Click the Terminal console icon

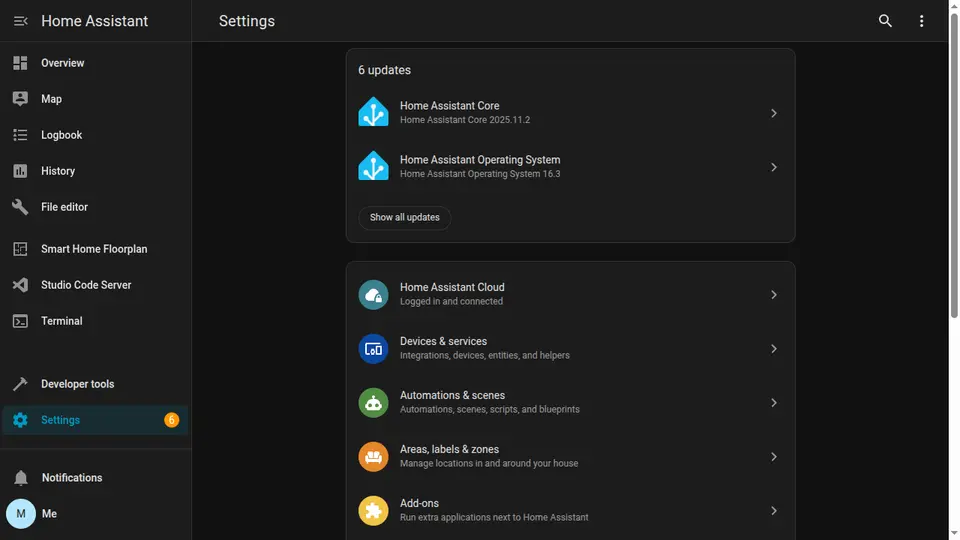tap(20, 321)
